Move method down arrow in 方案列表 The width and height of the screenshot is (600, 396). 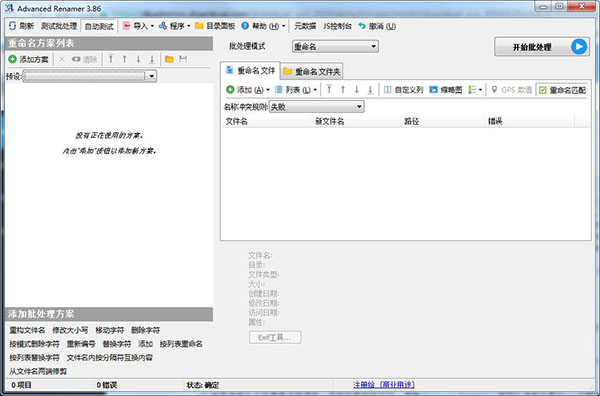pos(138,59)
